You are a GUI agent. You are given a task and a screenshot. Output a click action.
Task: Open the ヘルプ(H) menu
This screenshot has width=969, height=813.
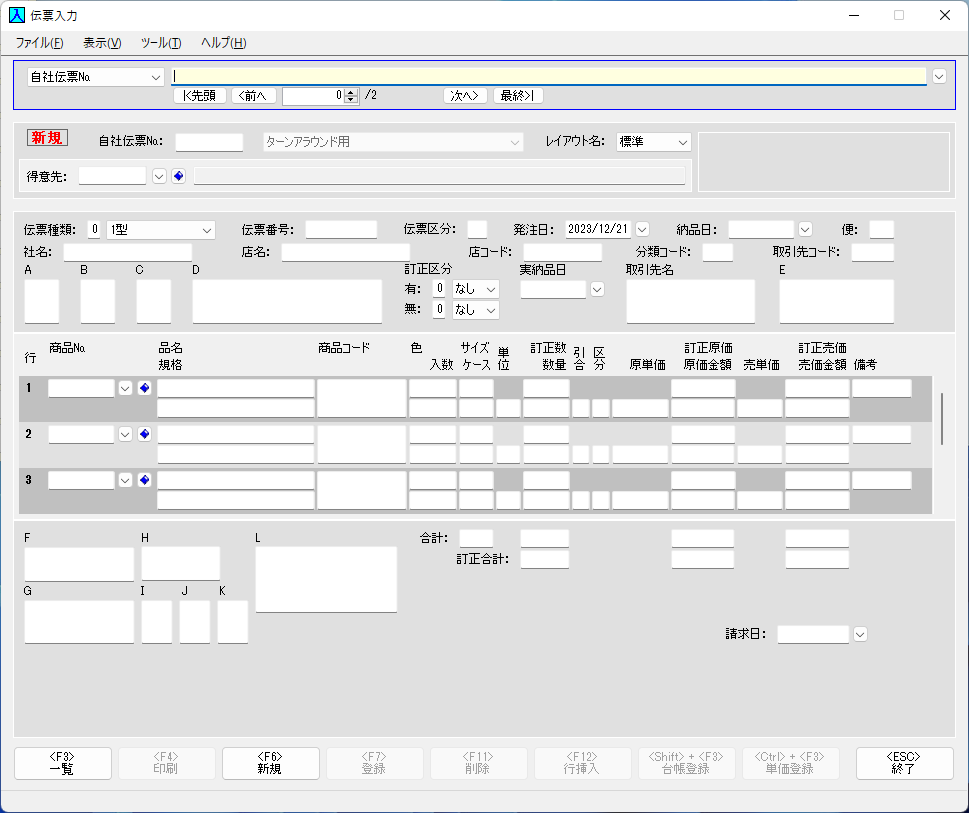tap(224, 43)
